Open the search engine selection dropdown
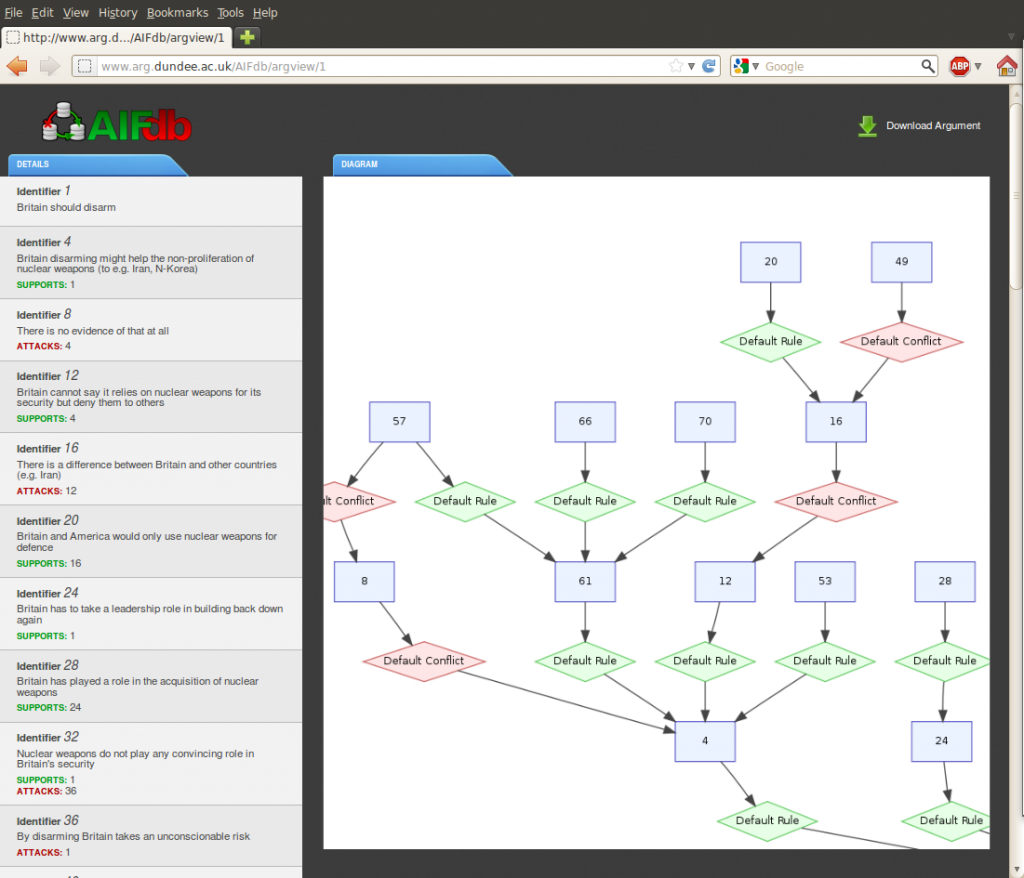Image resolution: width=1024 pixels, height=878 pixels. pyautogui.click(x=757, y=65)
